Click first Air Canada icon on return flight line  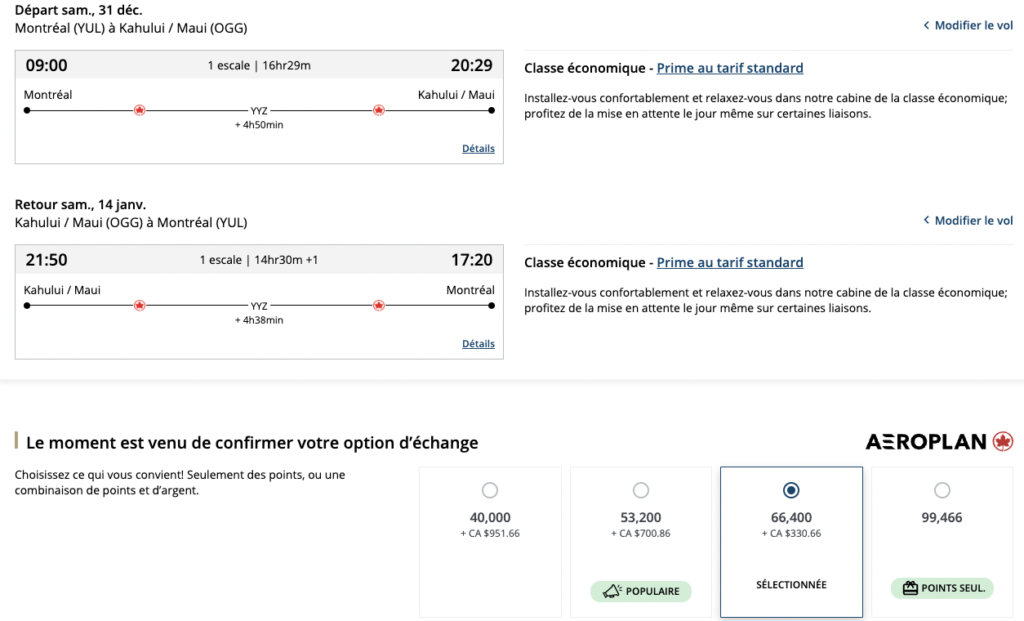[x=139, y=305]
